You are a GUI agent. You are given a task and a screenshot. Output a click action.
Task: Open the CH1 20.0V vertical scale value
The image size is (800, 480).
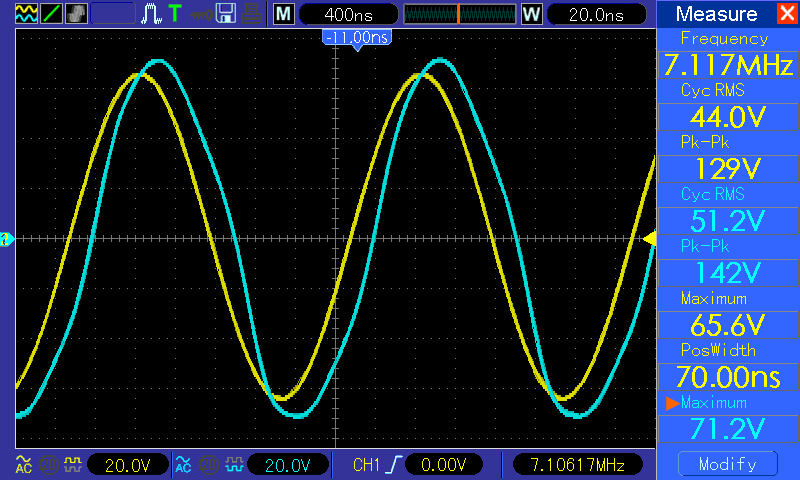point(127,464)
